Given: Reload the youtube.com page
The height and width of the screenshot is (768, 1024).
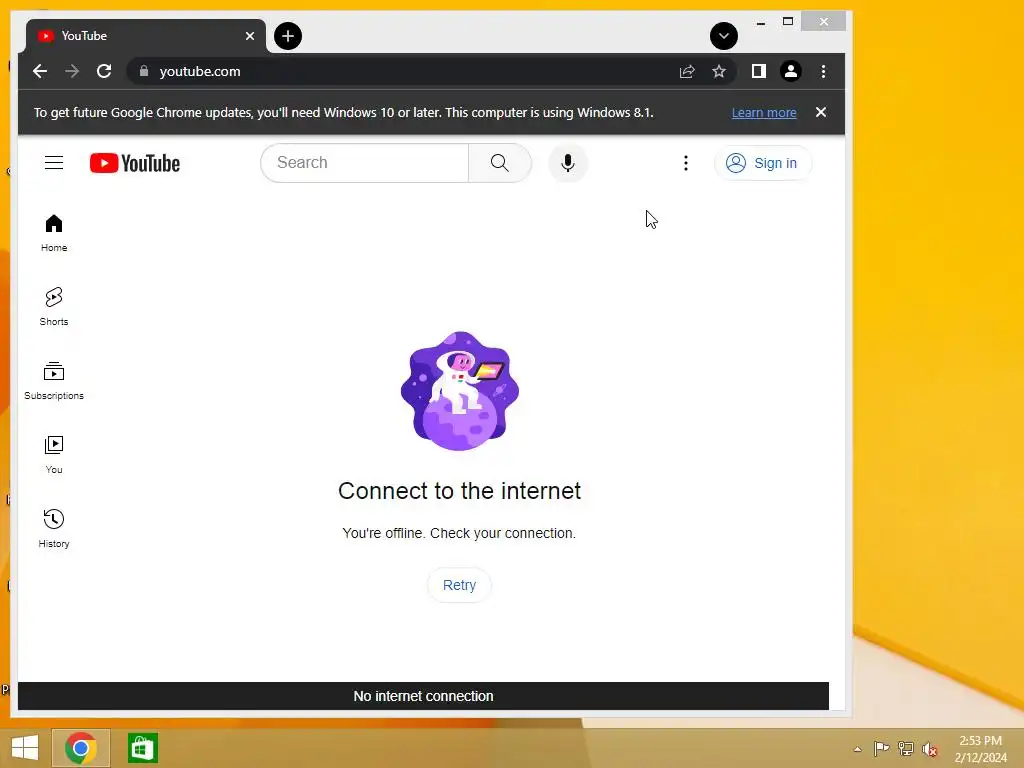Looking at the screenshot, I should (x=104, y=71).
